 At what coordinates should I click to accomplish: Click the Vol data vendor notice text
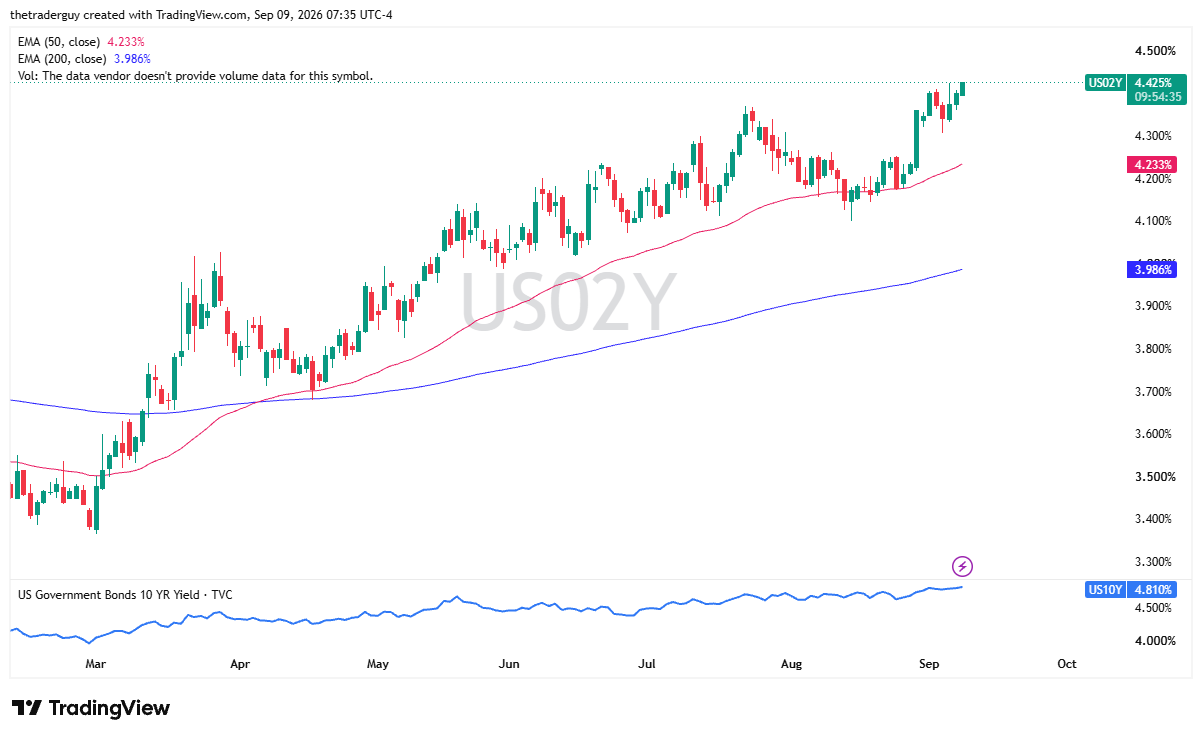(x=195, y=76)
